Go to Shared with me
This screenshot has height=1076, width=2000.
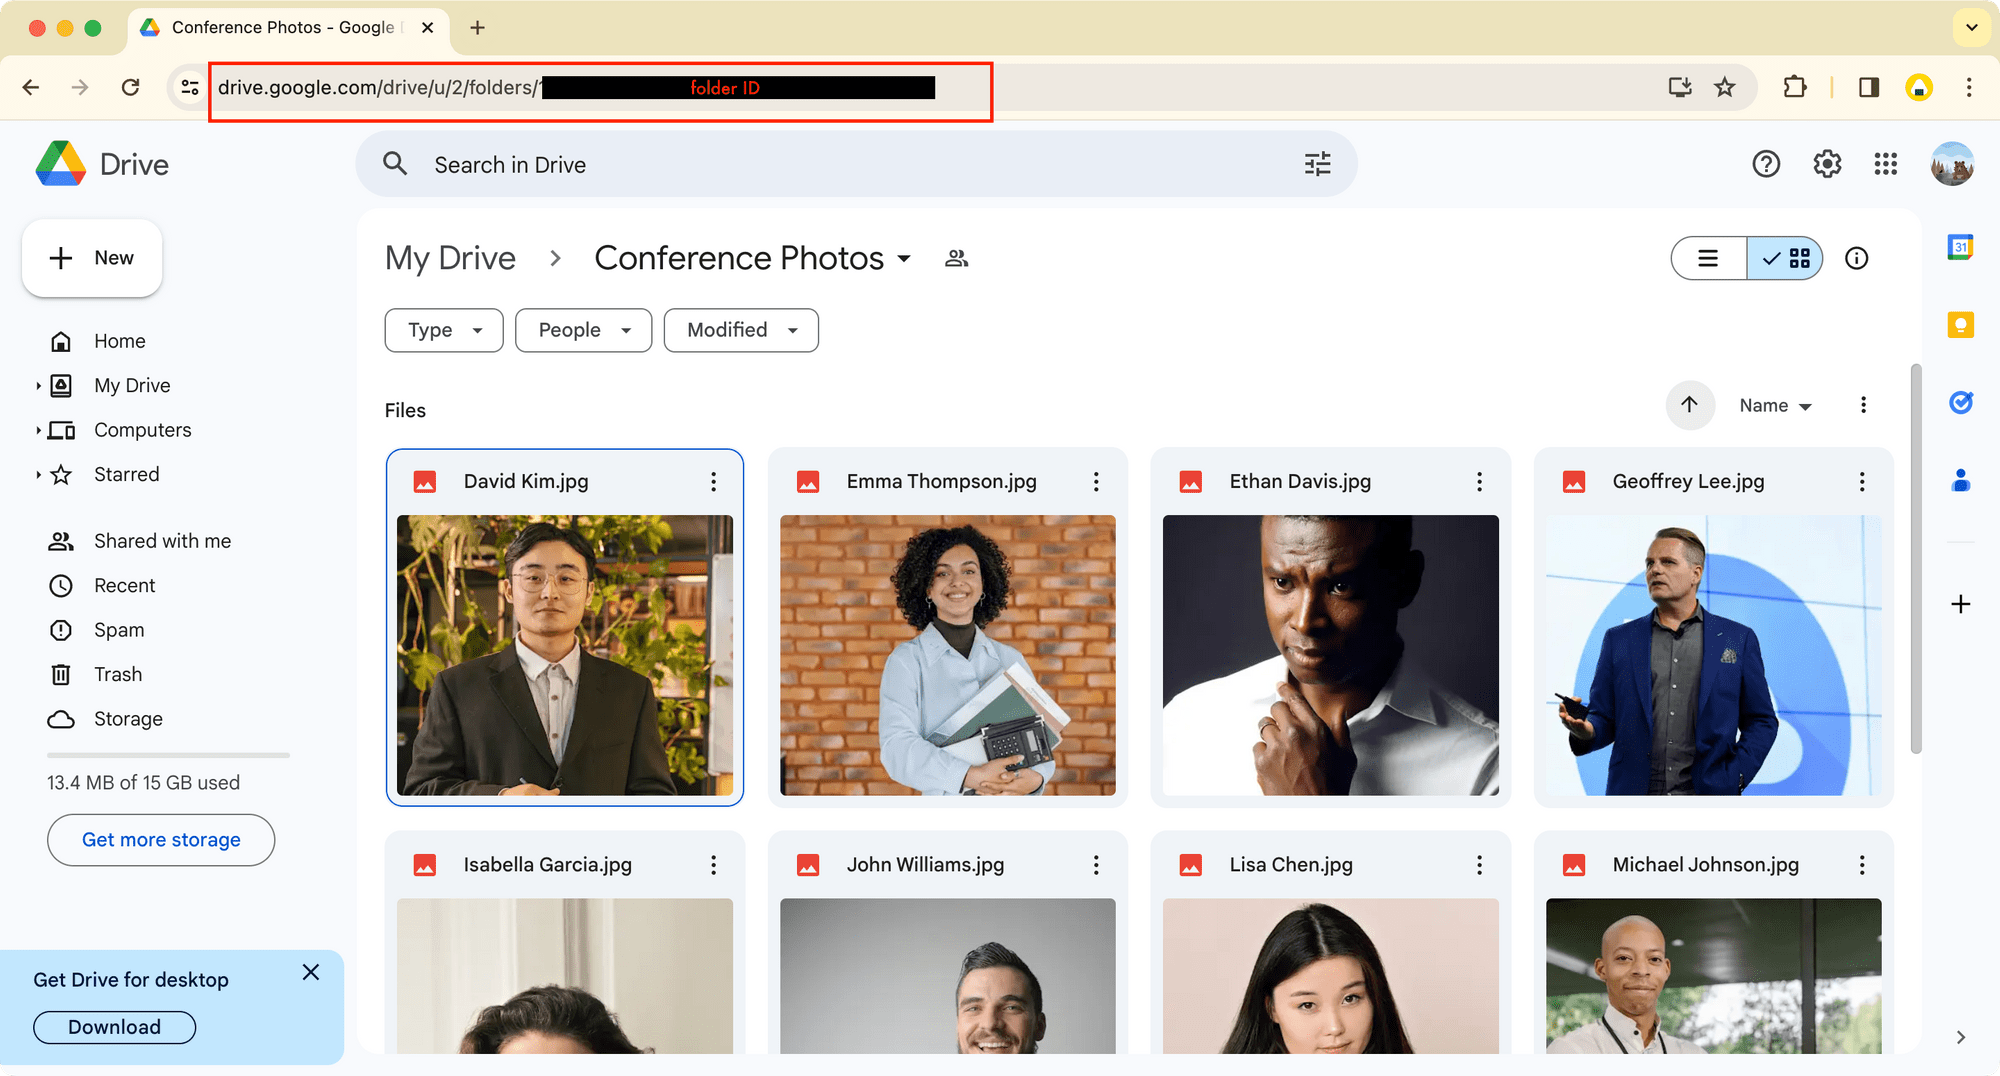click(x=162, y=540)
